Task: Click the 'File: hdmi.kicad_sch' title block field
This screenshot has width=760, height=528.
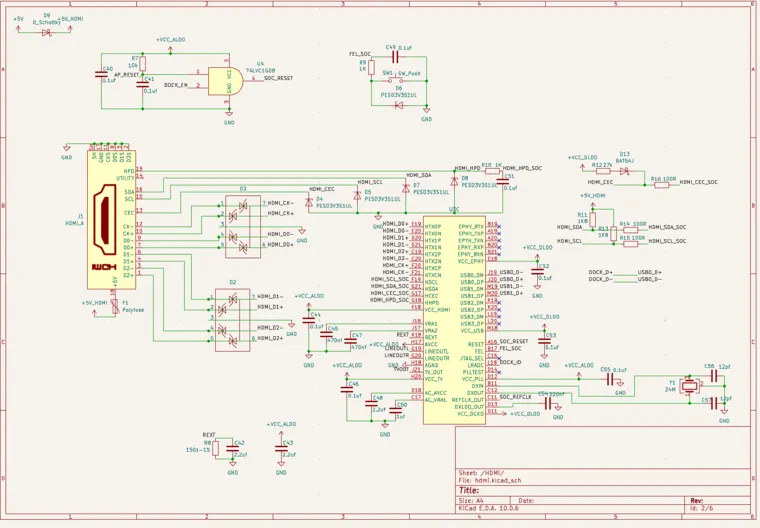Action: click(x=490, y=480)
